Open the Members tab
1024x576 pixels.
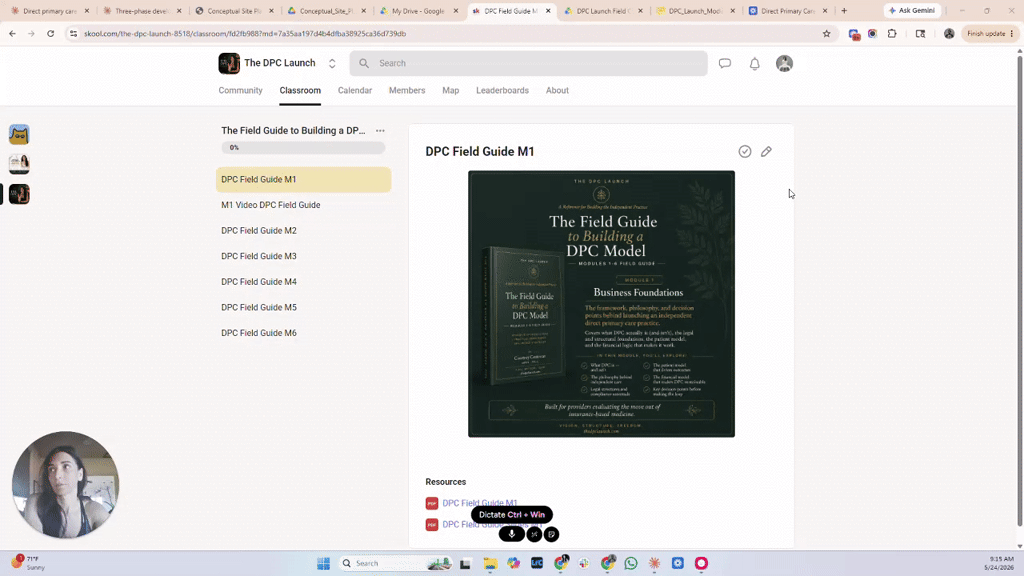pyautogui.click(x=407, y=90)
